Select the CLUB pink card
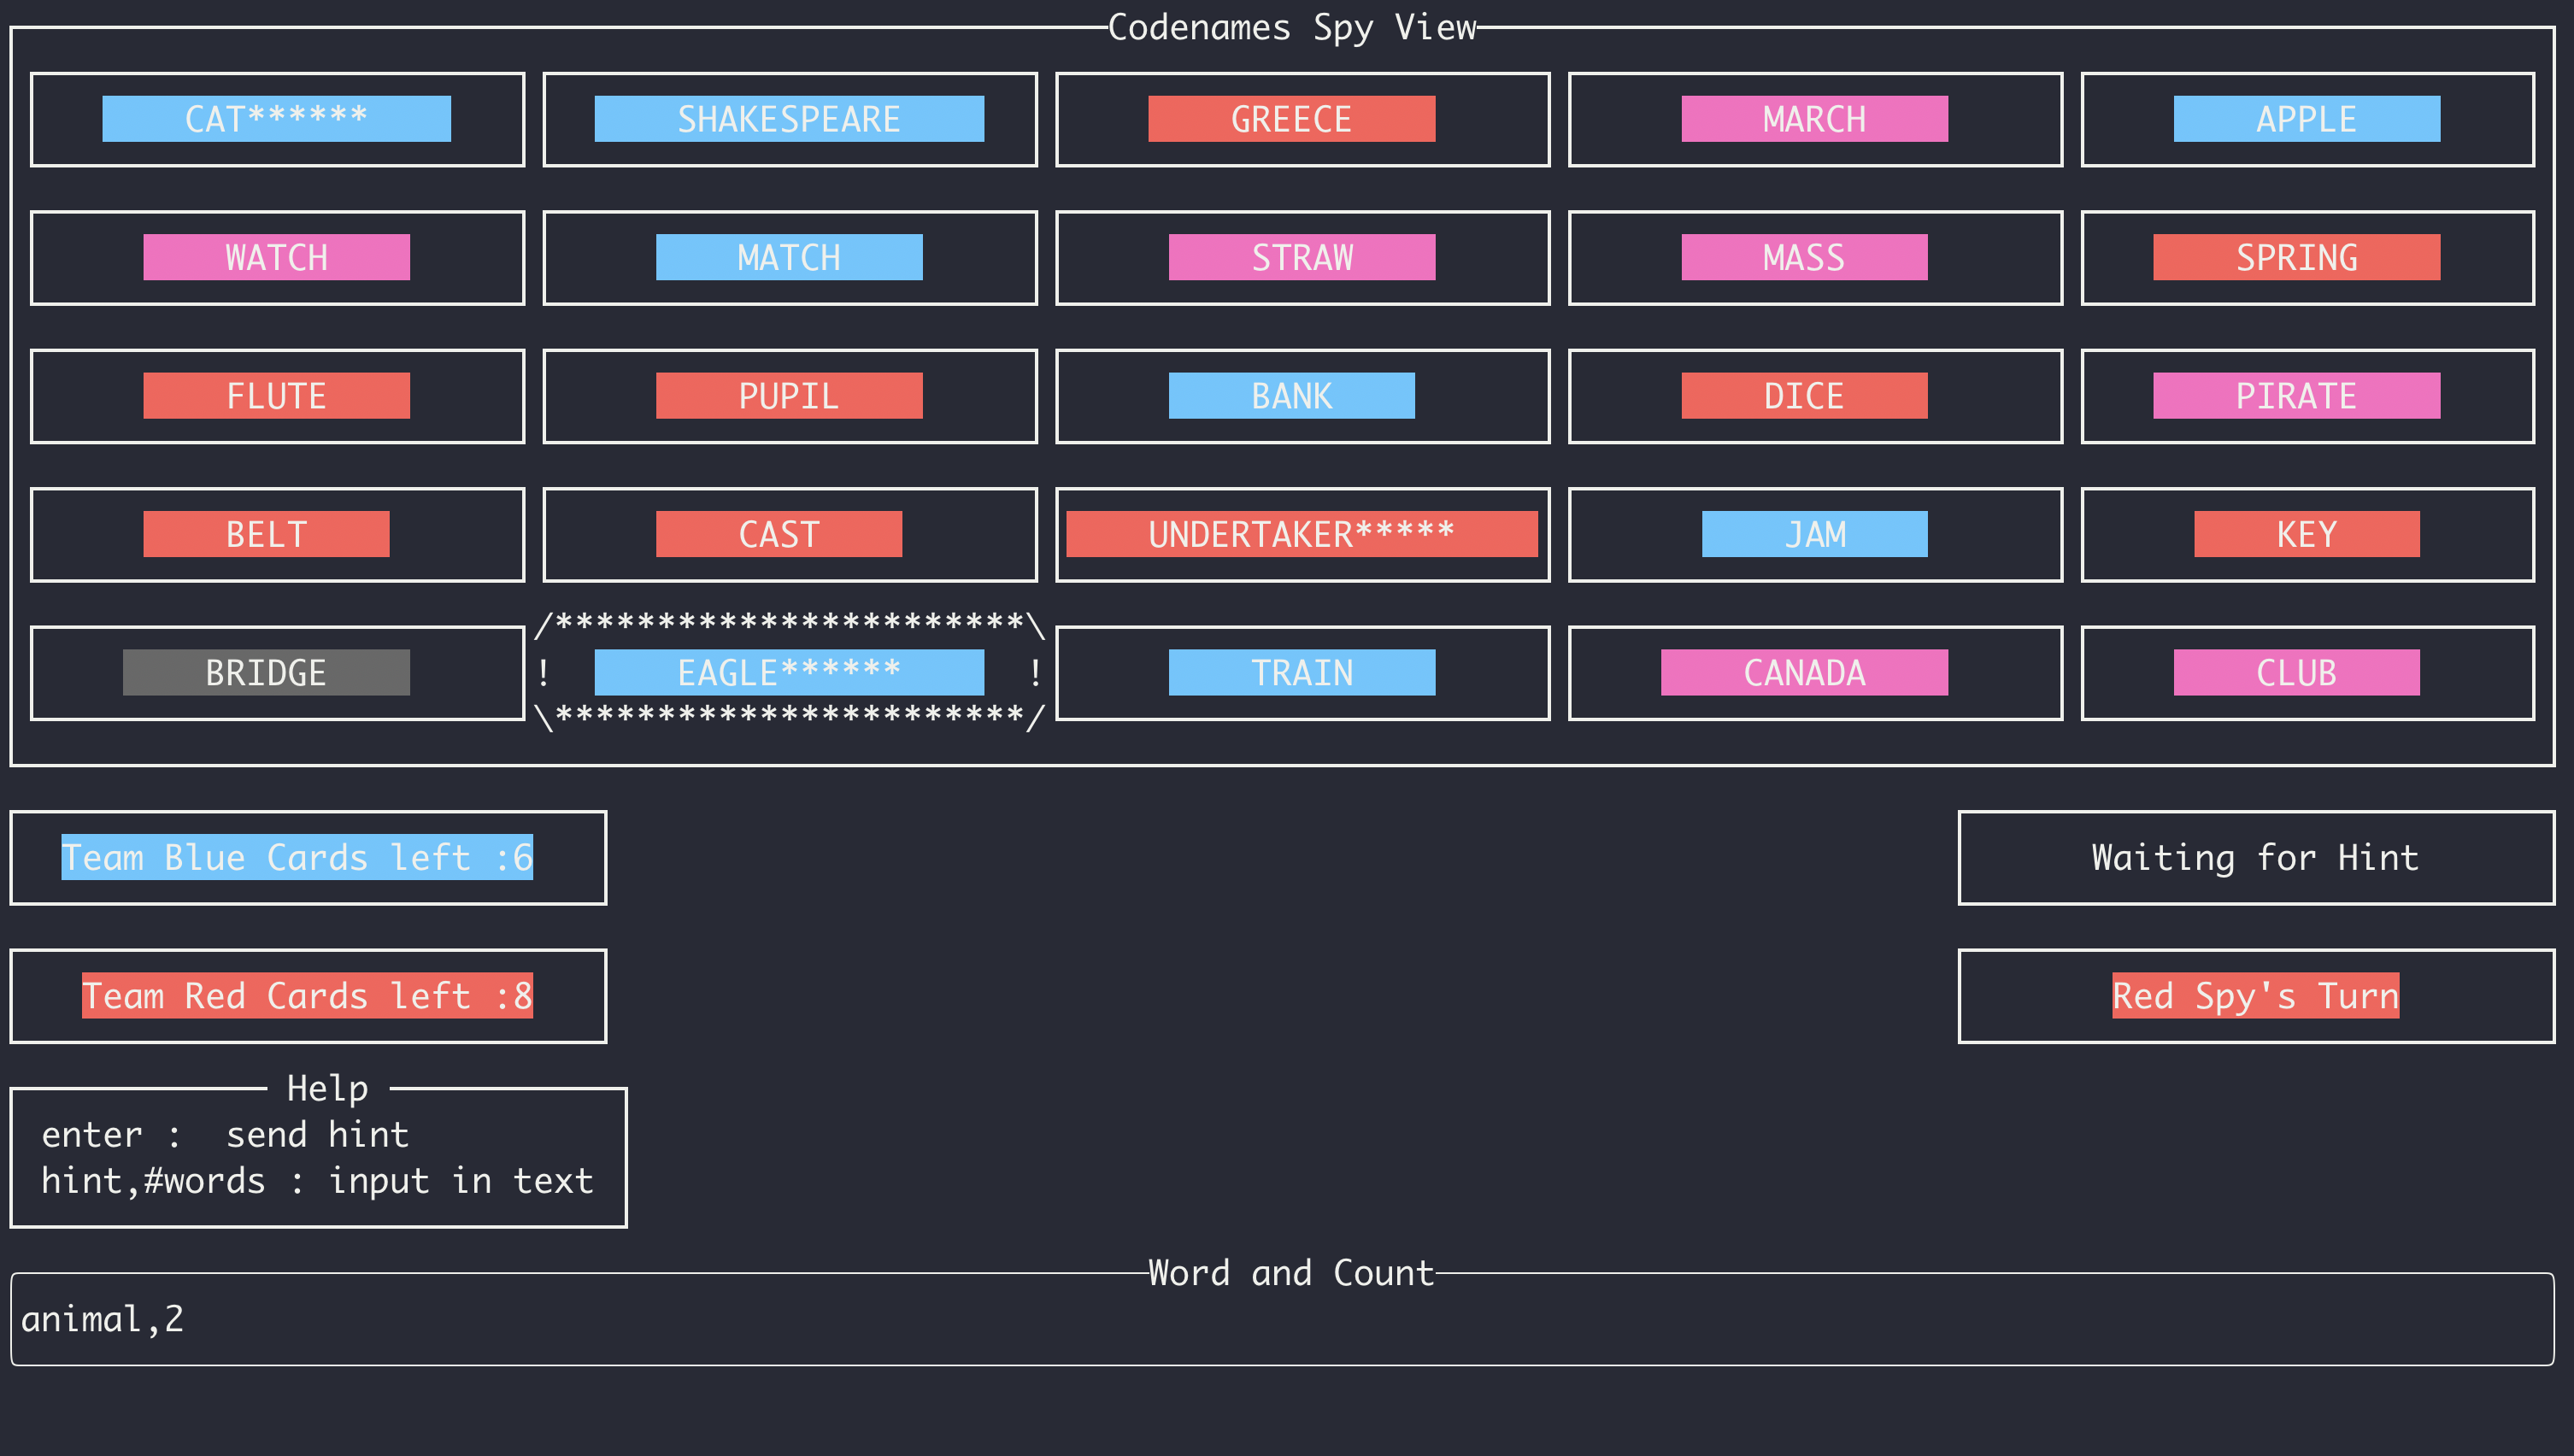 (2308, 673)
